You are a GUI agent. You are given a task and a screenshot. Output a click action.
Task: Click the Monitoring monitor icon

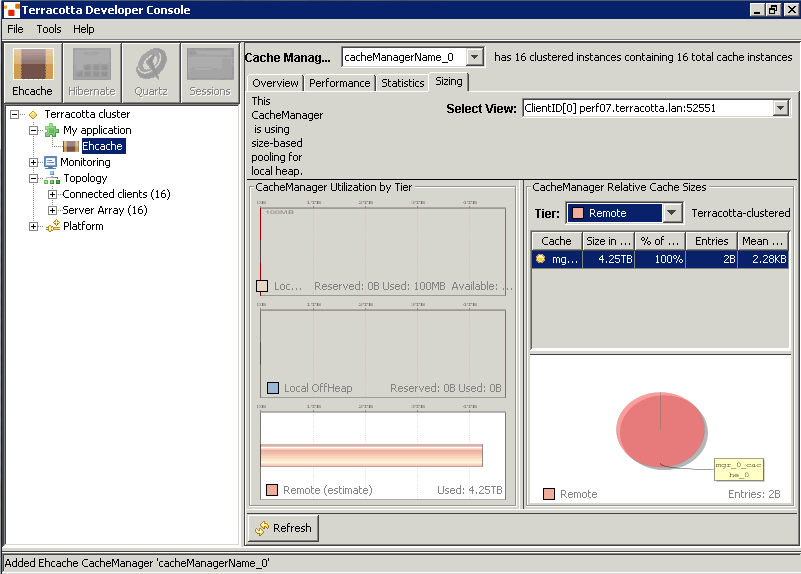(51, 162)
